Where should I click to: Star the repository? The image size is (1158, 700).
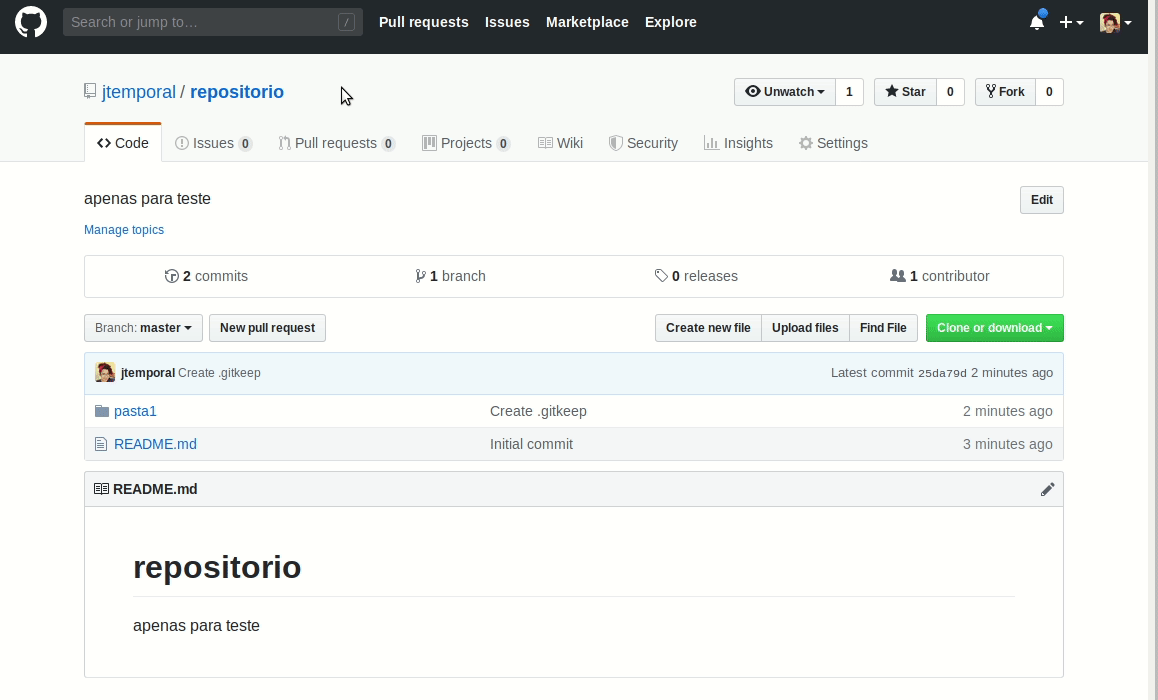[x=905, y=92]
